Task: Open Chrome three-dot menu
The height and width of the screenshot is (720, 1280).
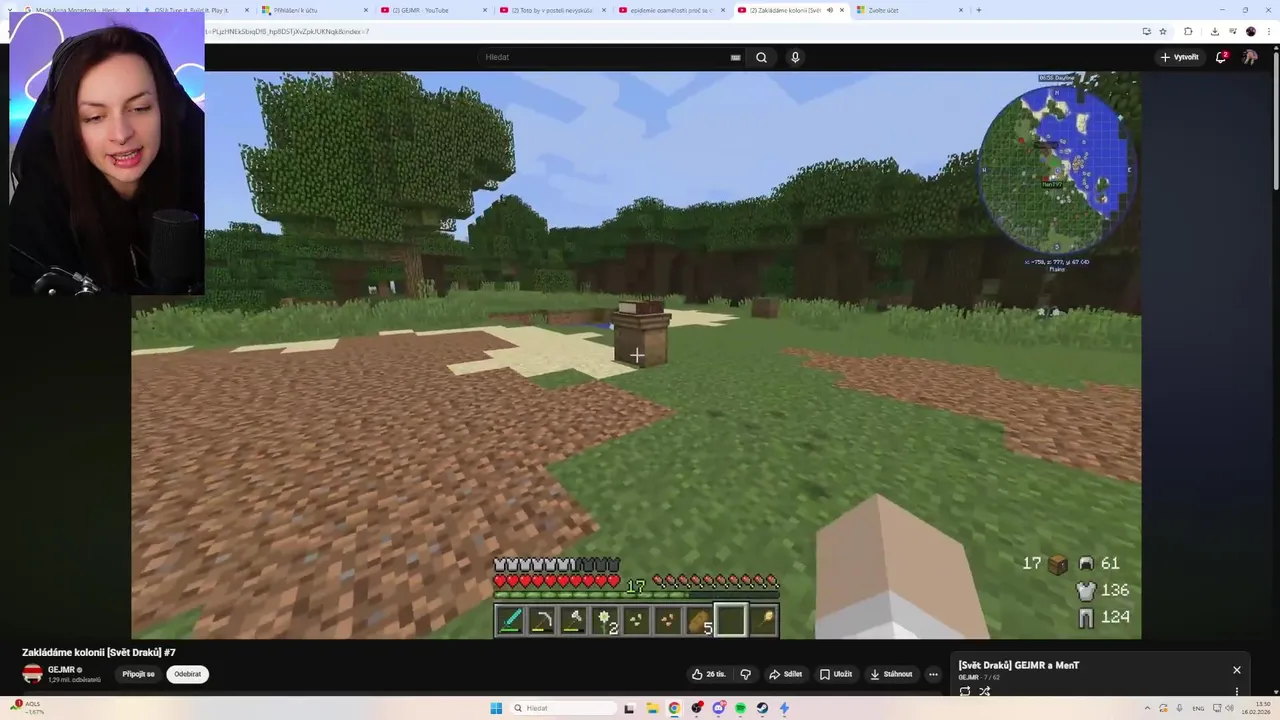Action: (1267, 31)
